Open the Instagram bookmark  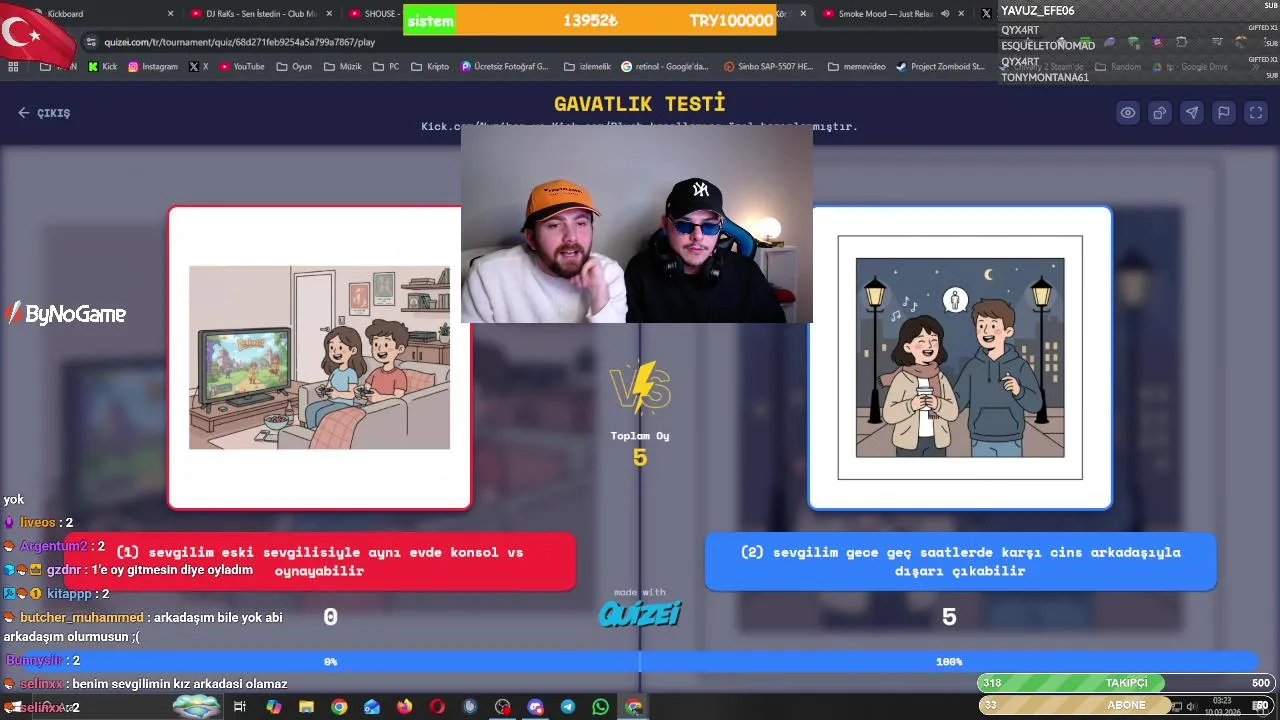[153, 67]
